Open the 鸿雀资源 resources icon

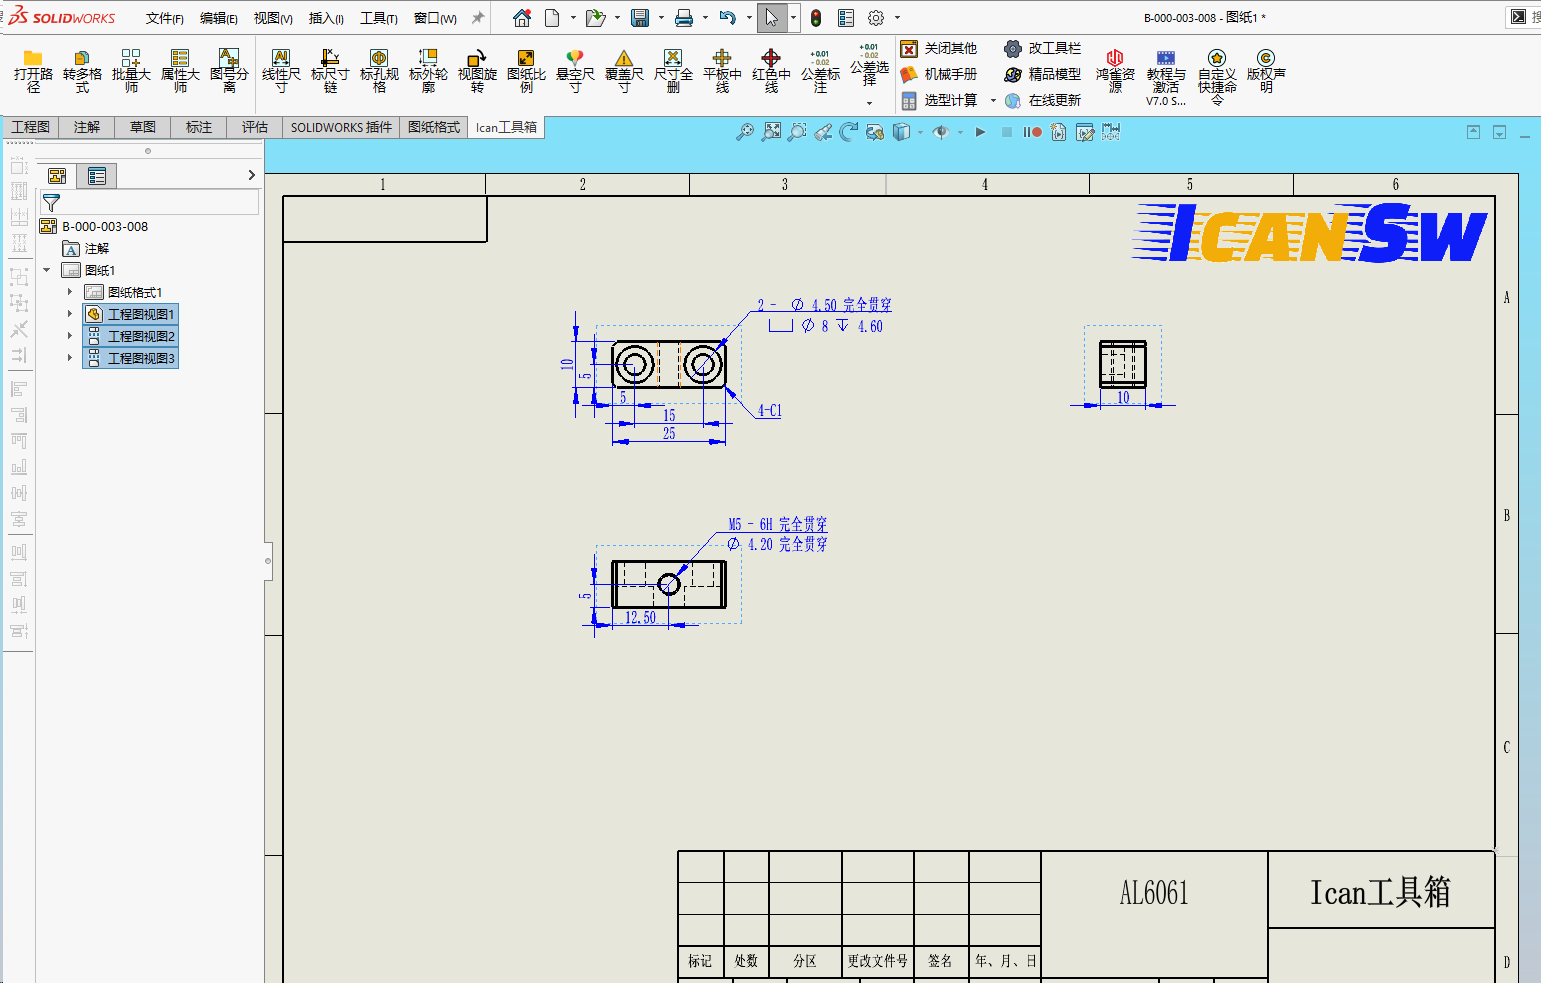click(x=1115, y=70)
